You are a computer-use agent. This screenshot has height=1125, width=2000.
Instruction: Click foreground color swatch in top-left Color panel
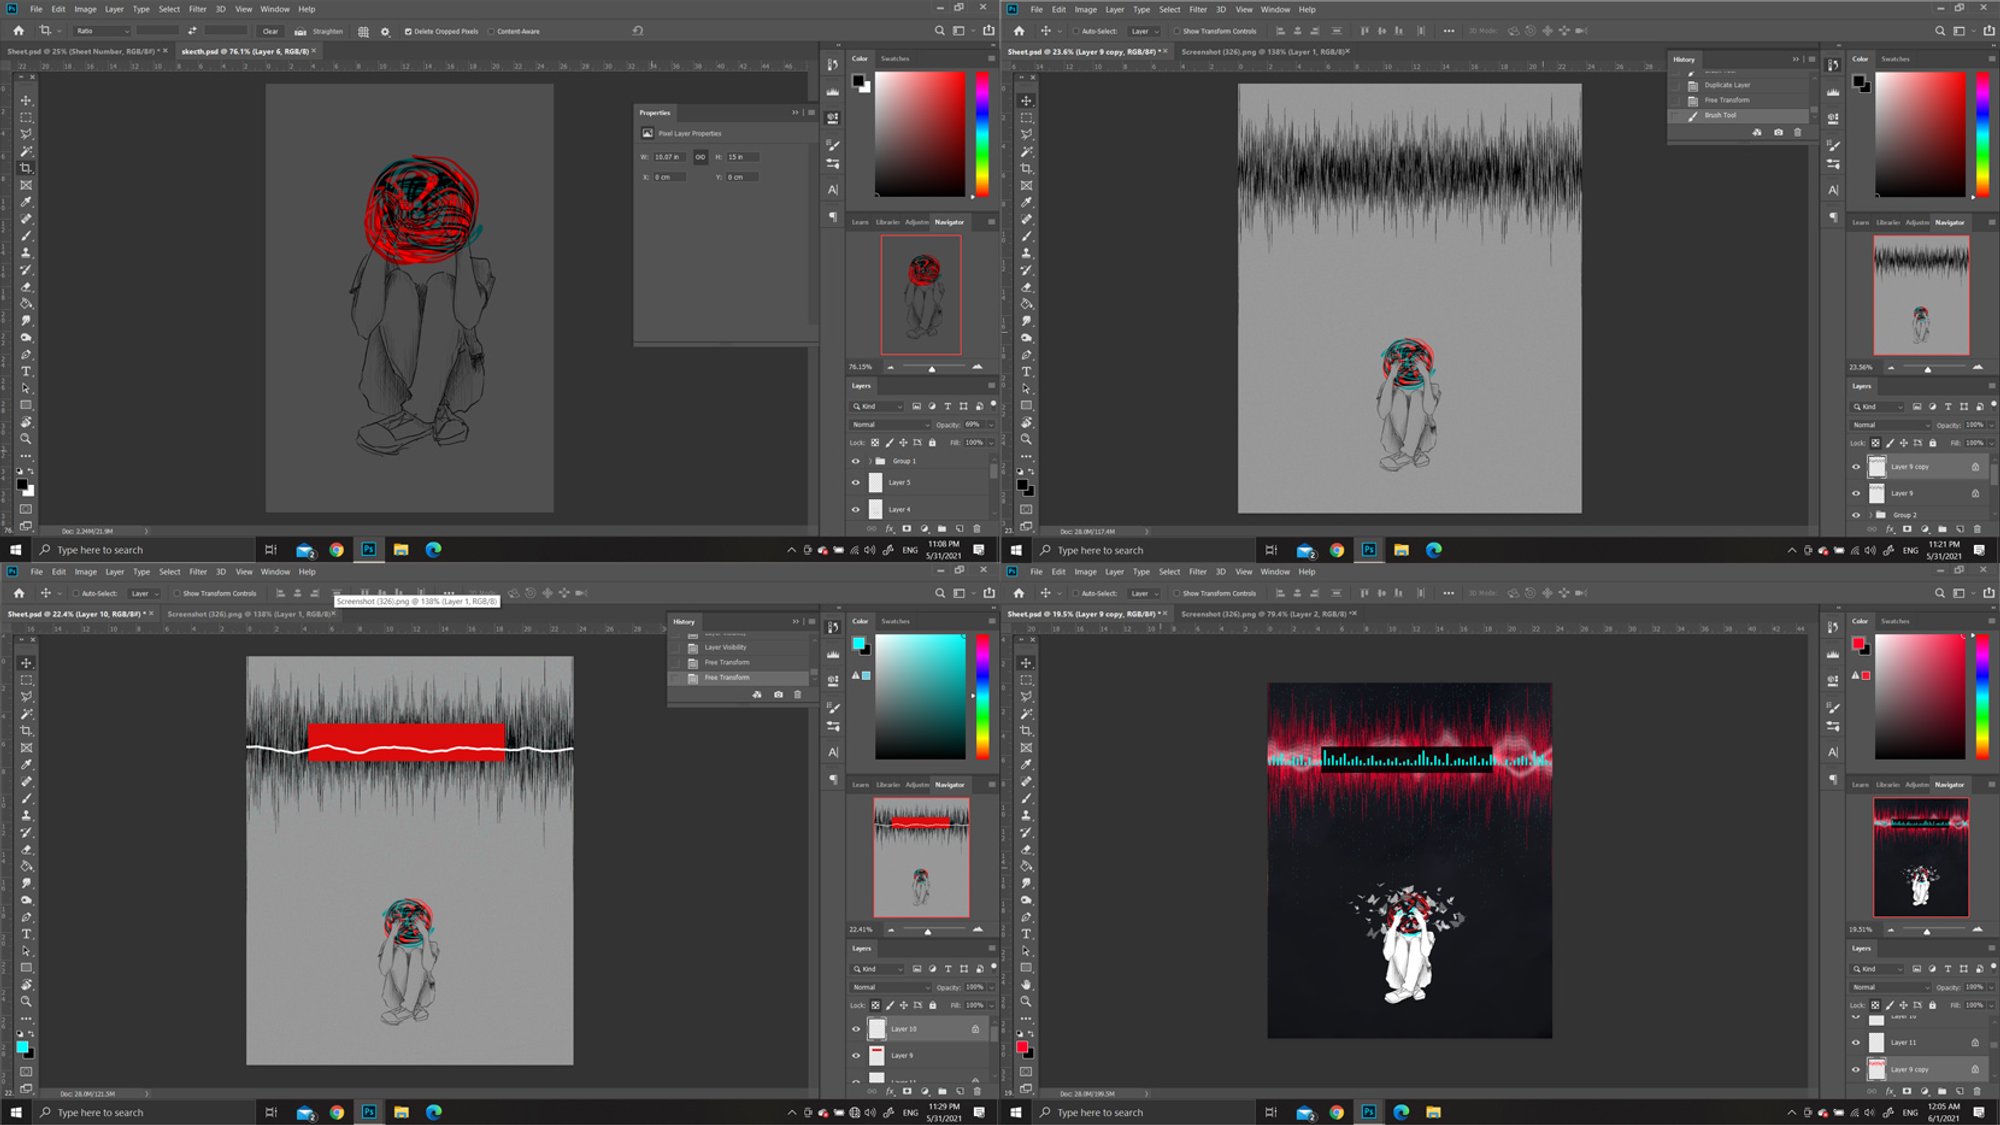click(858, 81)
